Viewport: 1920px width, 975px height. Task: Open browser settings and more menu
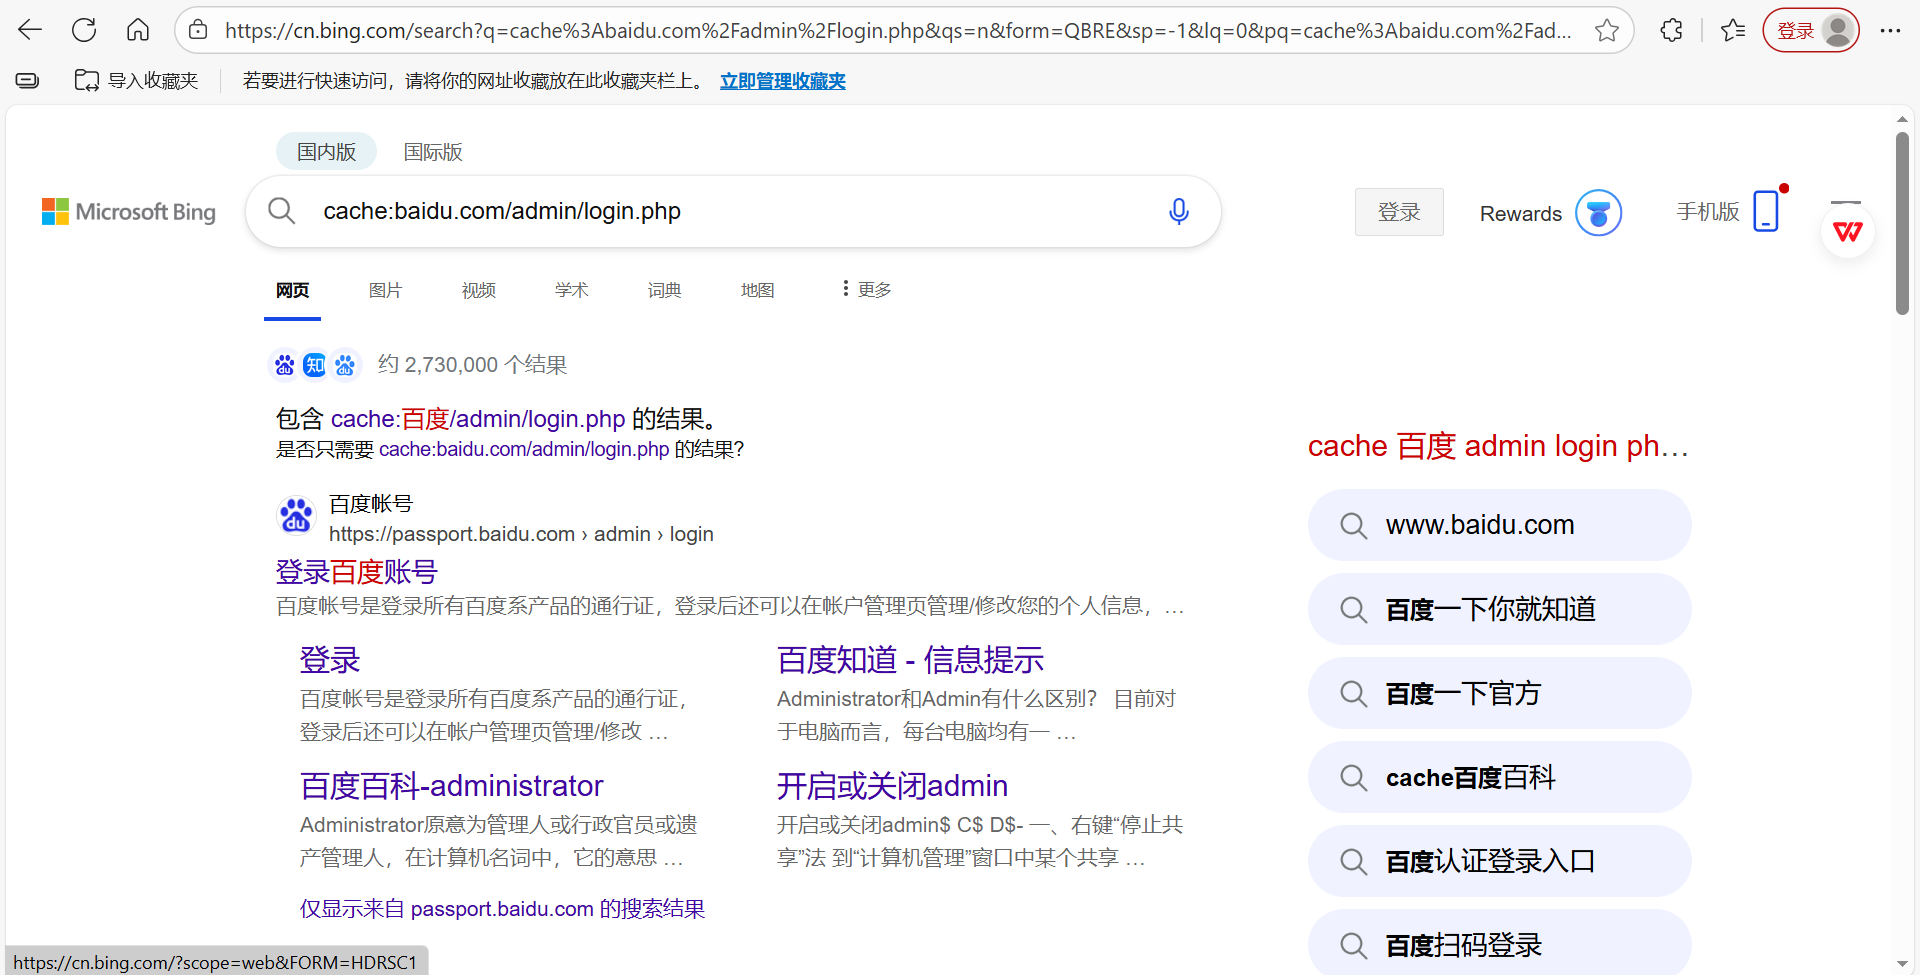click(1890, 30)
